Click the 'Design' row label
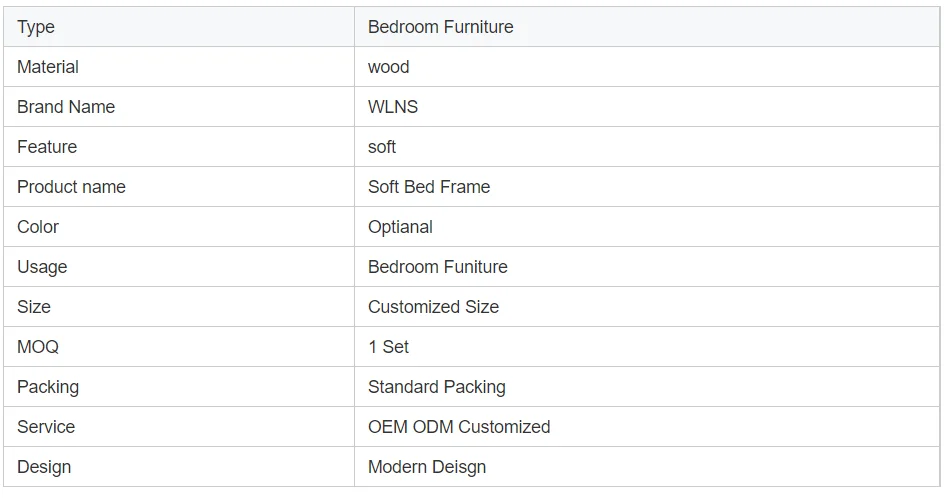This screenshot has width=947, height=498. coord(44,467)
